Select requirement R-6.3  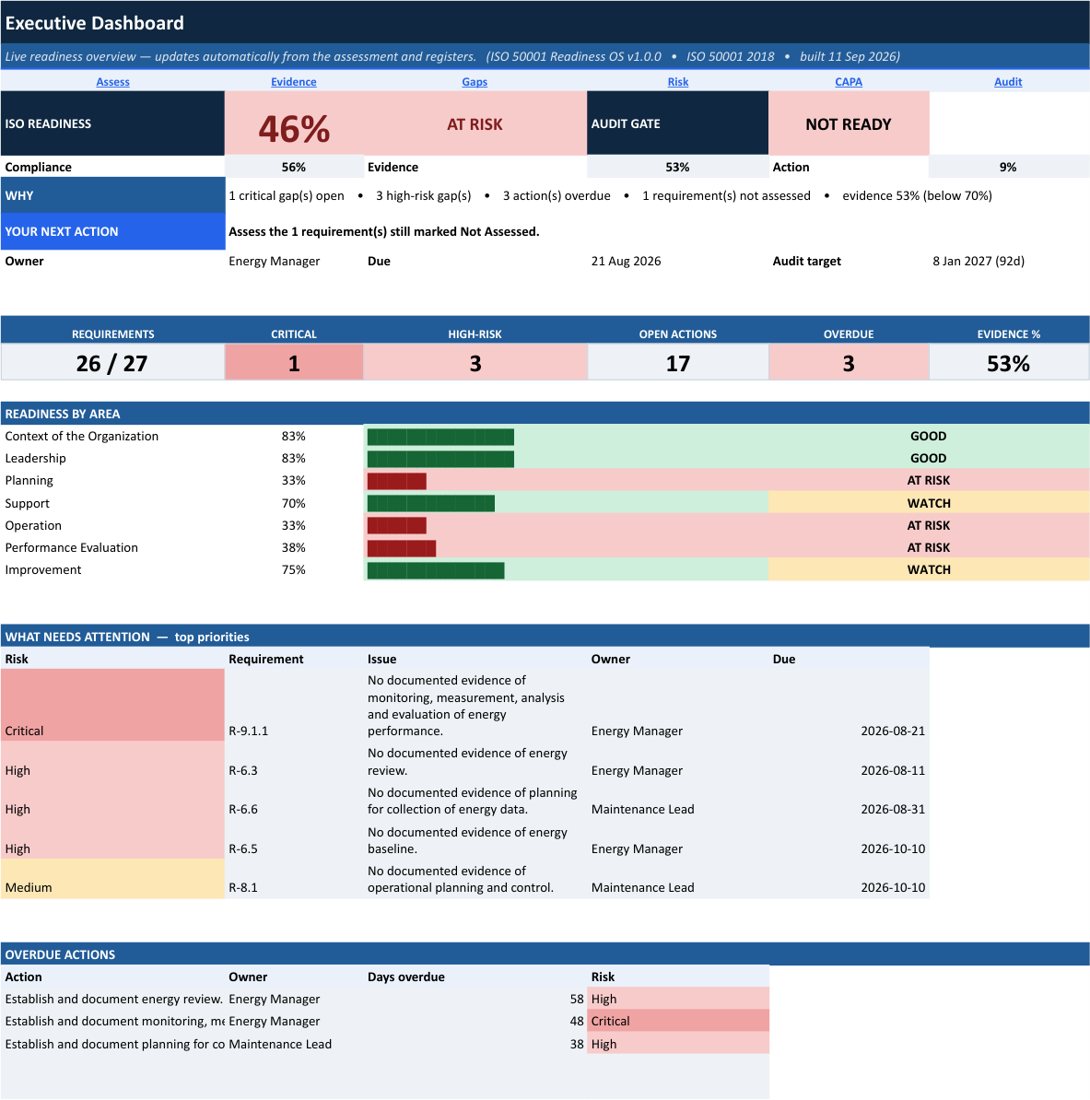pos(243,770)
